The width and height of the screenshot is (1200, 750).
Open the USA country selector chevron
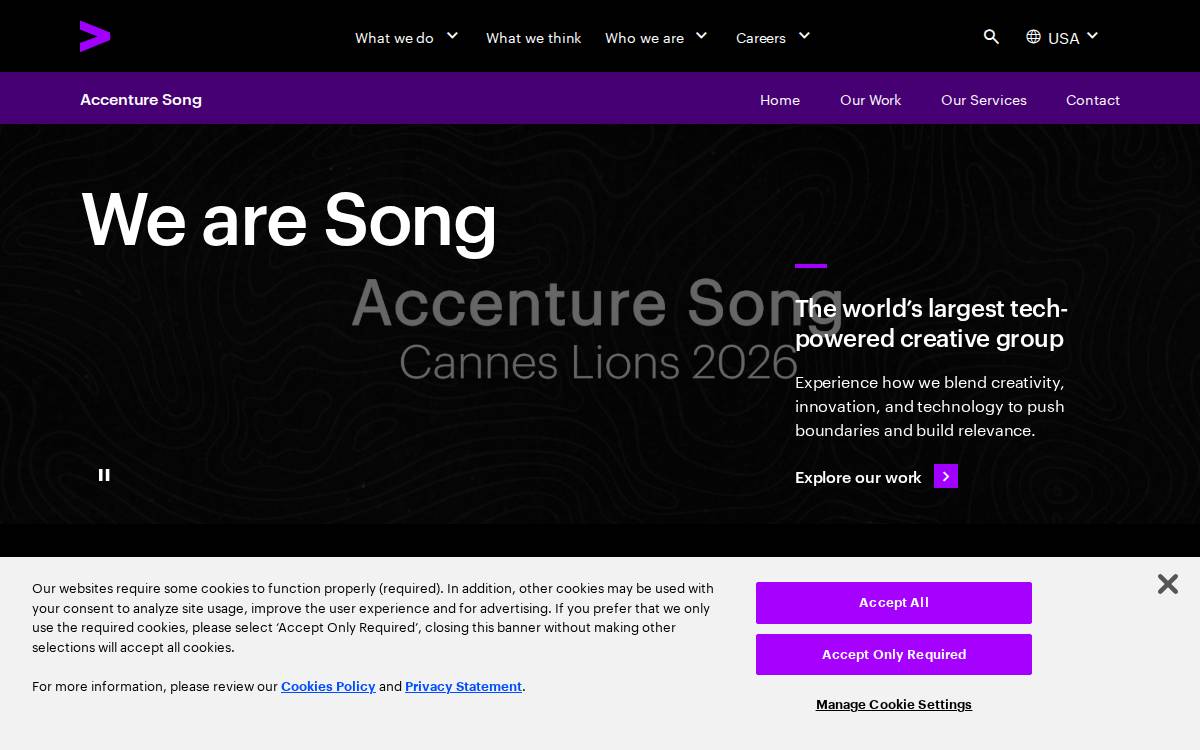point(1092,36)
